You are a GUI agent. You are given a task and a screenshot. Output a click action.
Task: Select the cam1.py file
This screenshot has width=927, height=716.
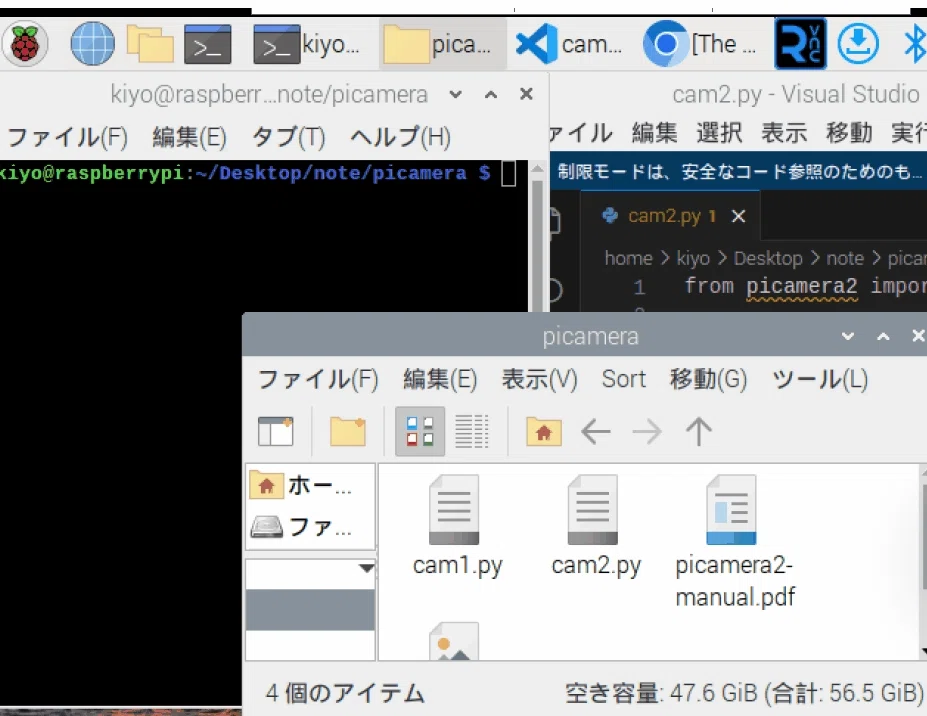(x=457, y=526)
